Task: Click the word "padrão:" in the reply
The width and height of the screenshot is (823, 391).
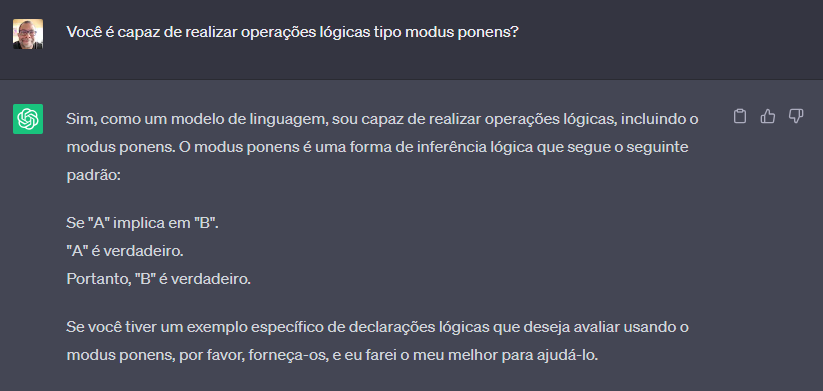Action: 94,175
